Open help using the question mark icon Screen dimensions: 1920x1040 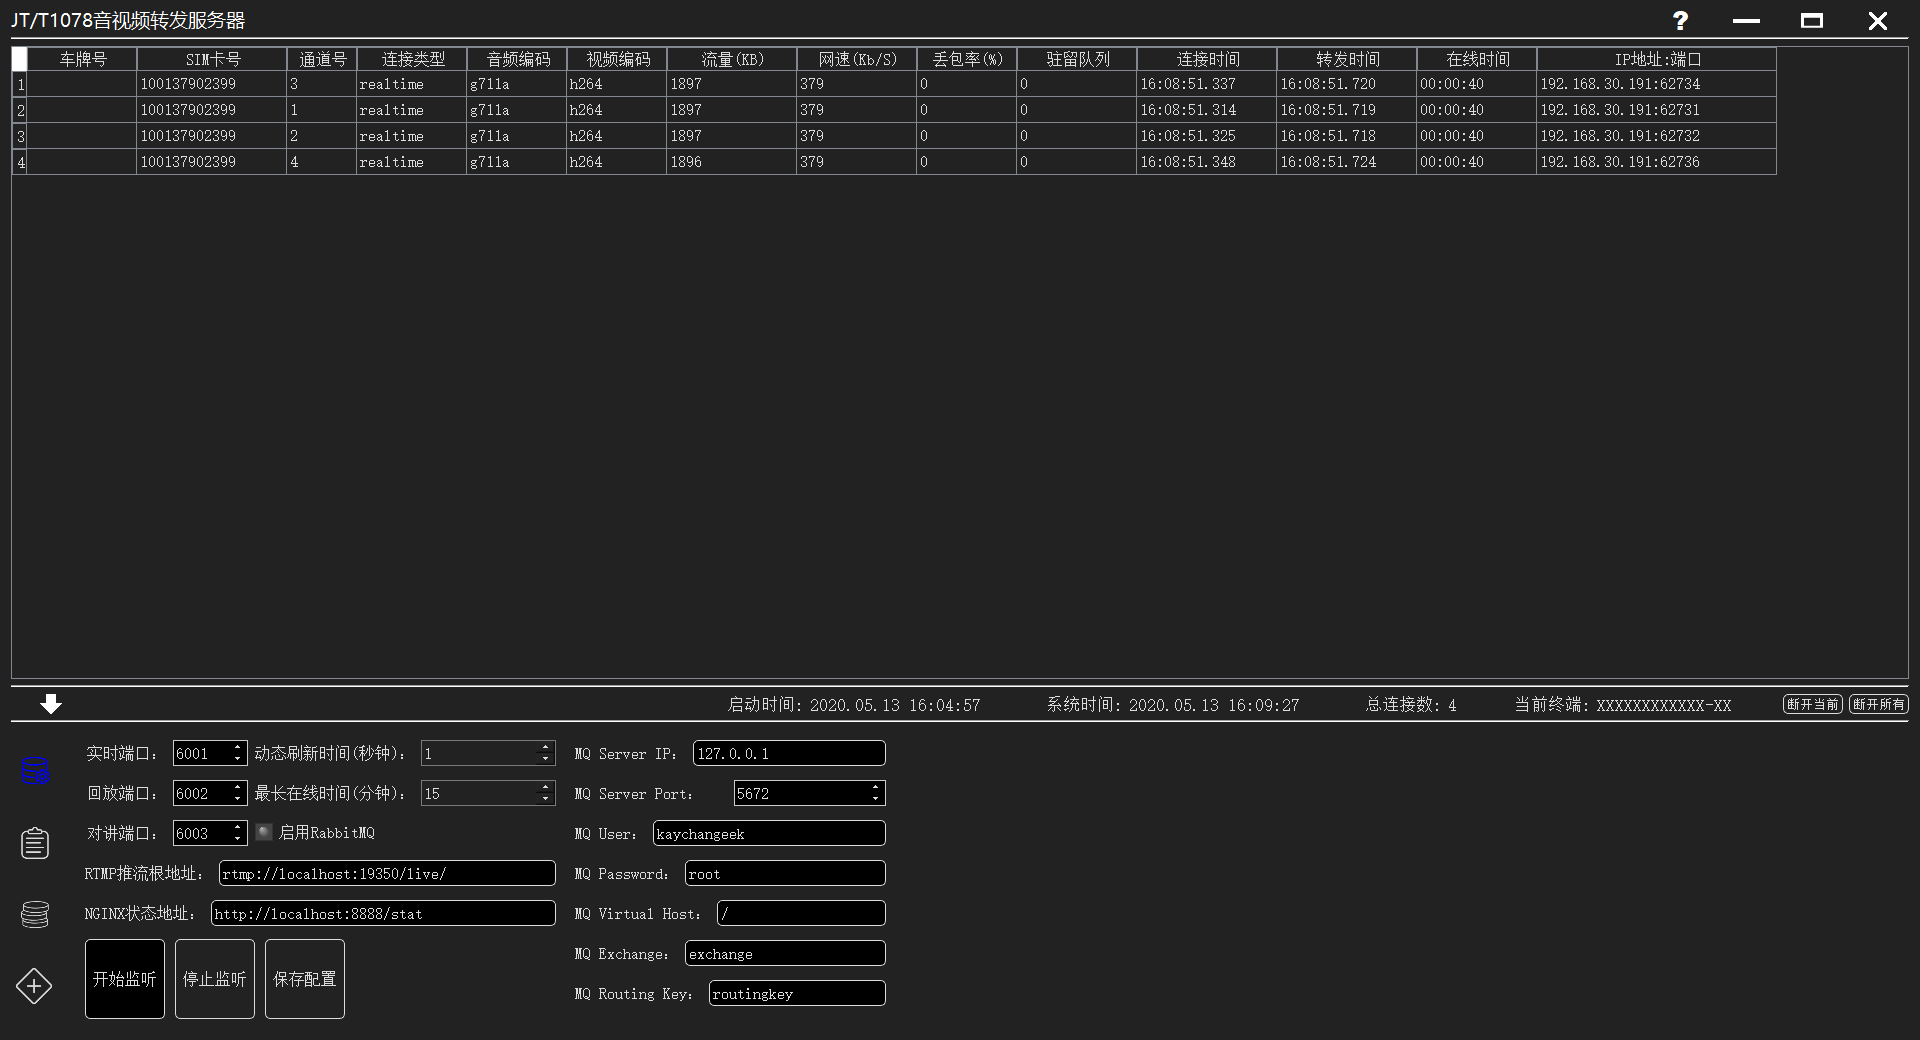pos(1680,21)
